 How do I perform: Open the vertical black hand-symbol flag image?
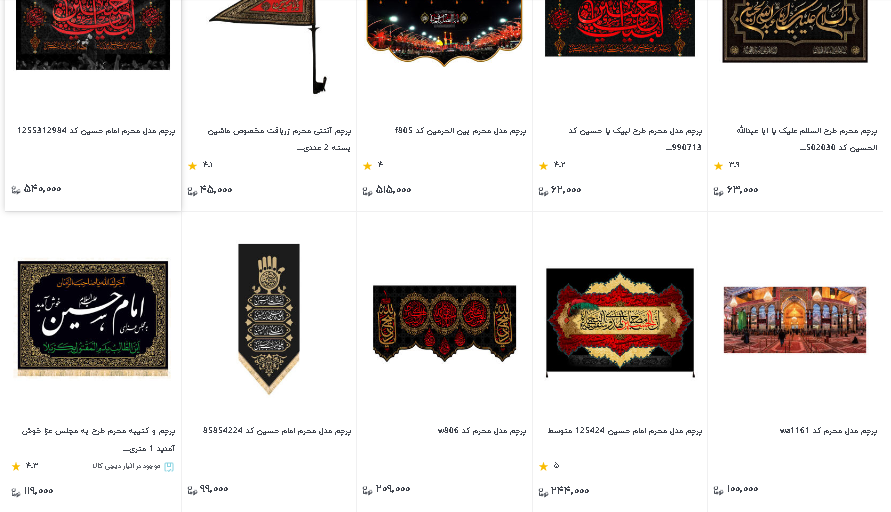(269, 318)
